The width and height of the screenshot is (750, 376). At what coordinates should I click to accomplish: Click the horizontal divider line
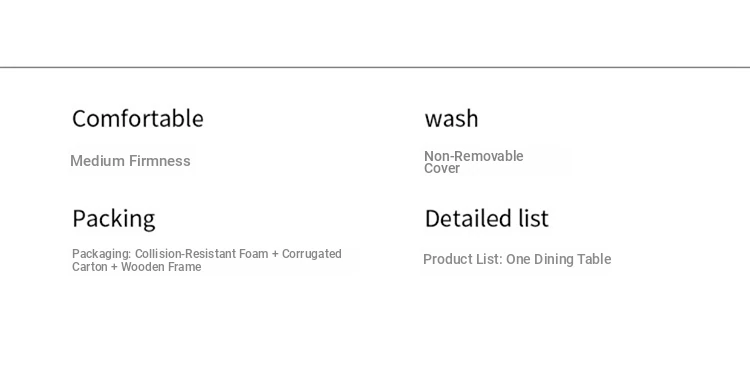tap(375, 67)
